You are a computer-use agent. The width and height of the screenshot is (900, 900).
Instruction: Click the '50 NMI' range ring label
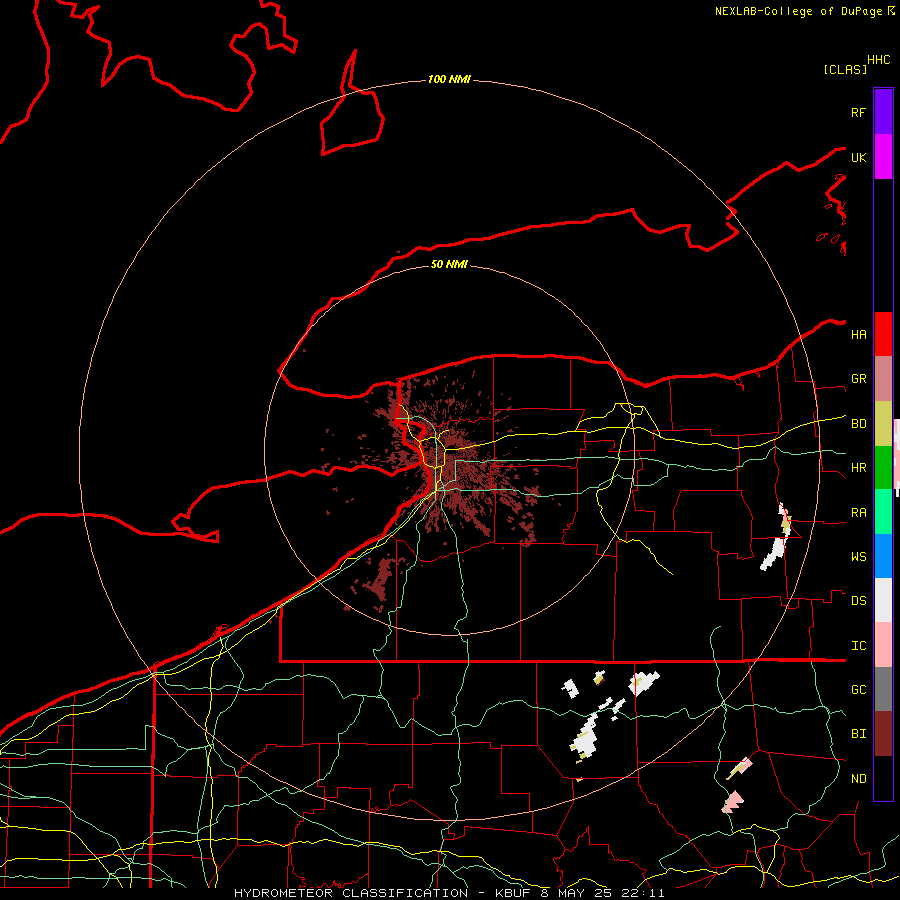tap(449, 264)
